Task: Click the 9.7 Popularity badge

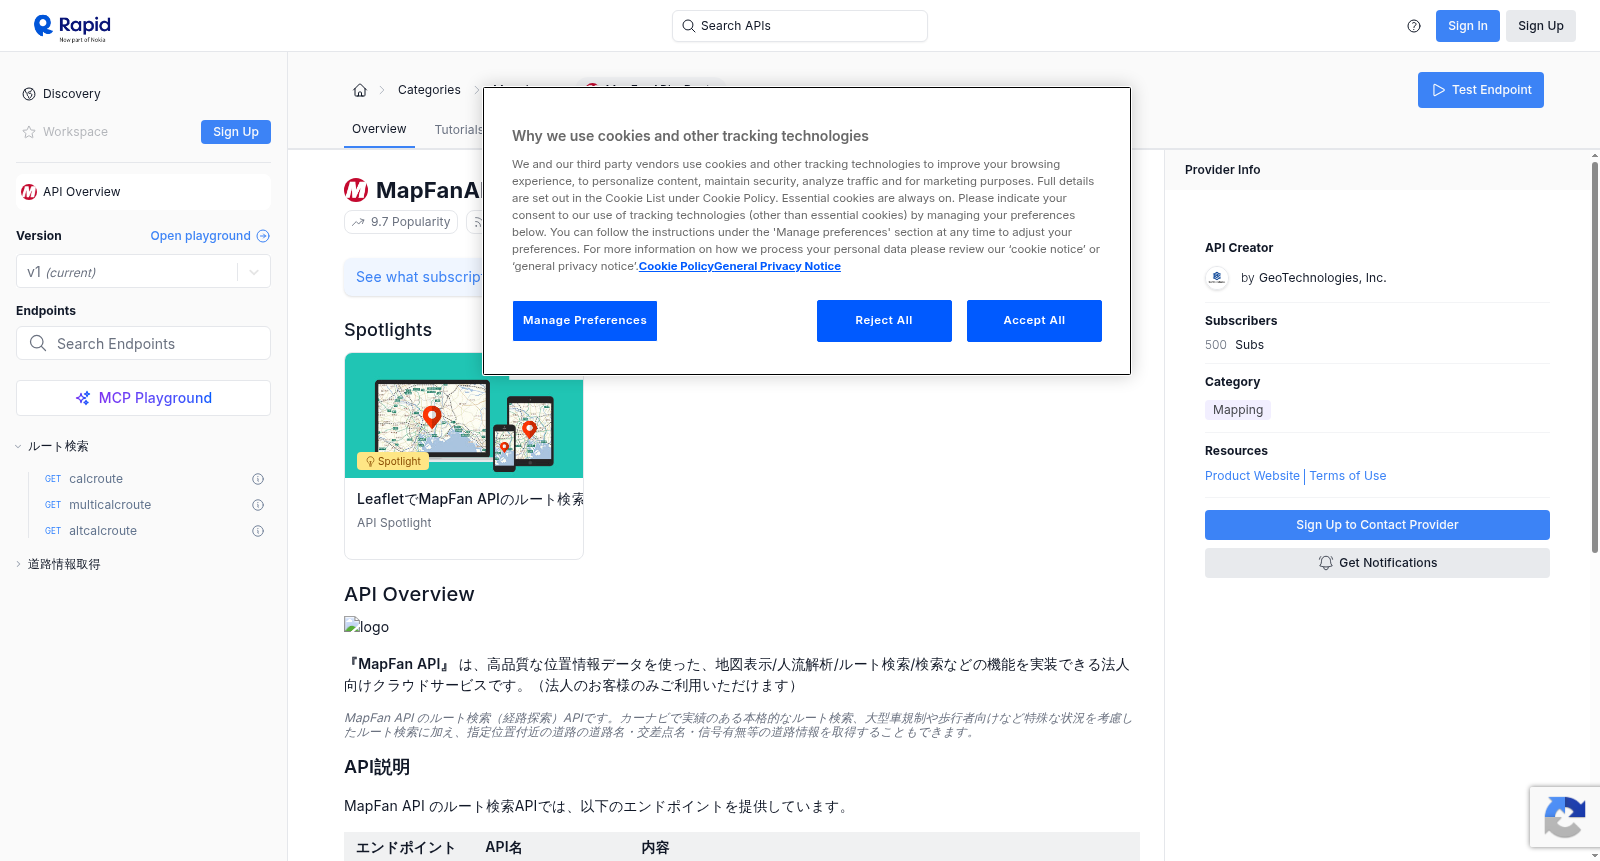Action: (401, 222)
